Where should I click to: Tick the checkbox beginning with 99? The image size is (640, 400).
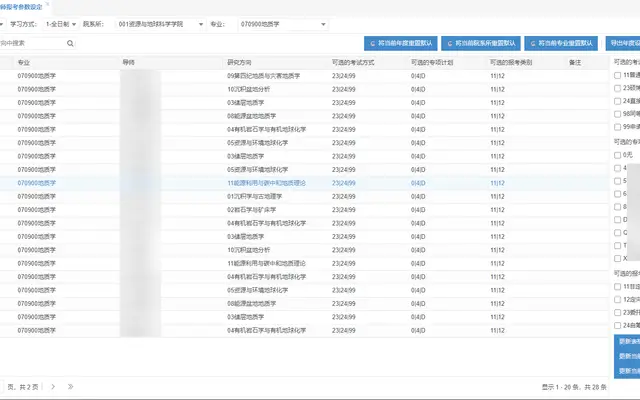tap(618, 127)
